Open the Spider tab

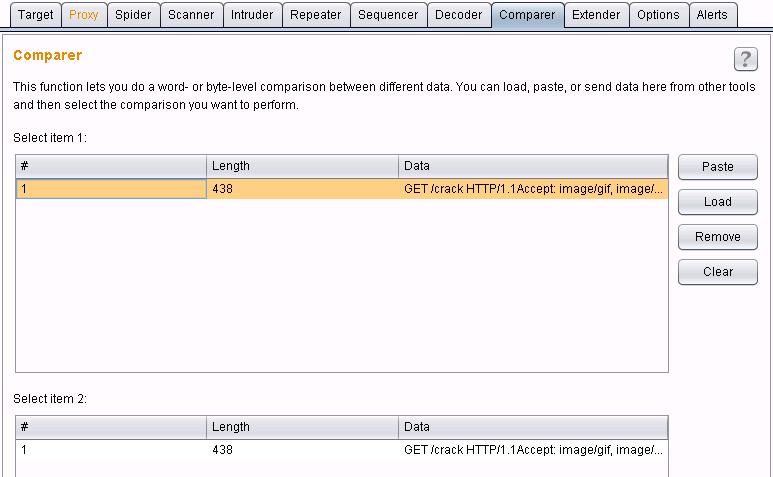point(133,15)
